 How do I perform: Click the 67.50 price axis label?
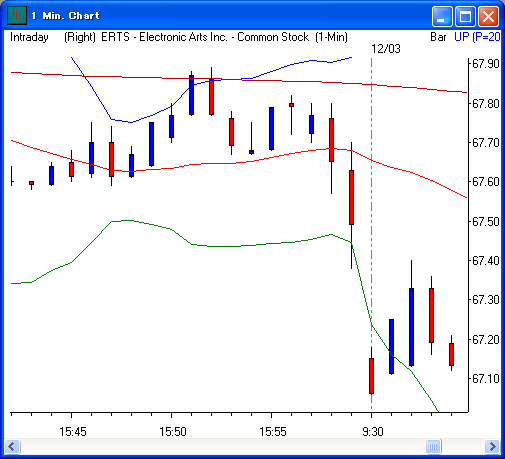[x=486, y=221]
